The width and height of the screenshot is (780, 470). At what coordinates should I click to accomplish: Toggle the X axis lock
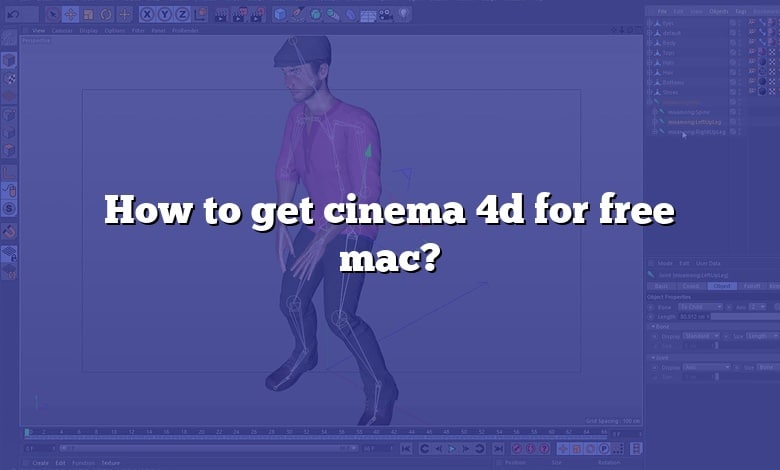147,15
